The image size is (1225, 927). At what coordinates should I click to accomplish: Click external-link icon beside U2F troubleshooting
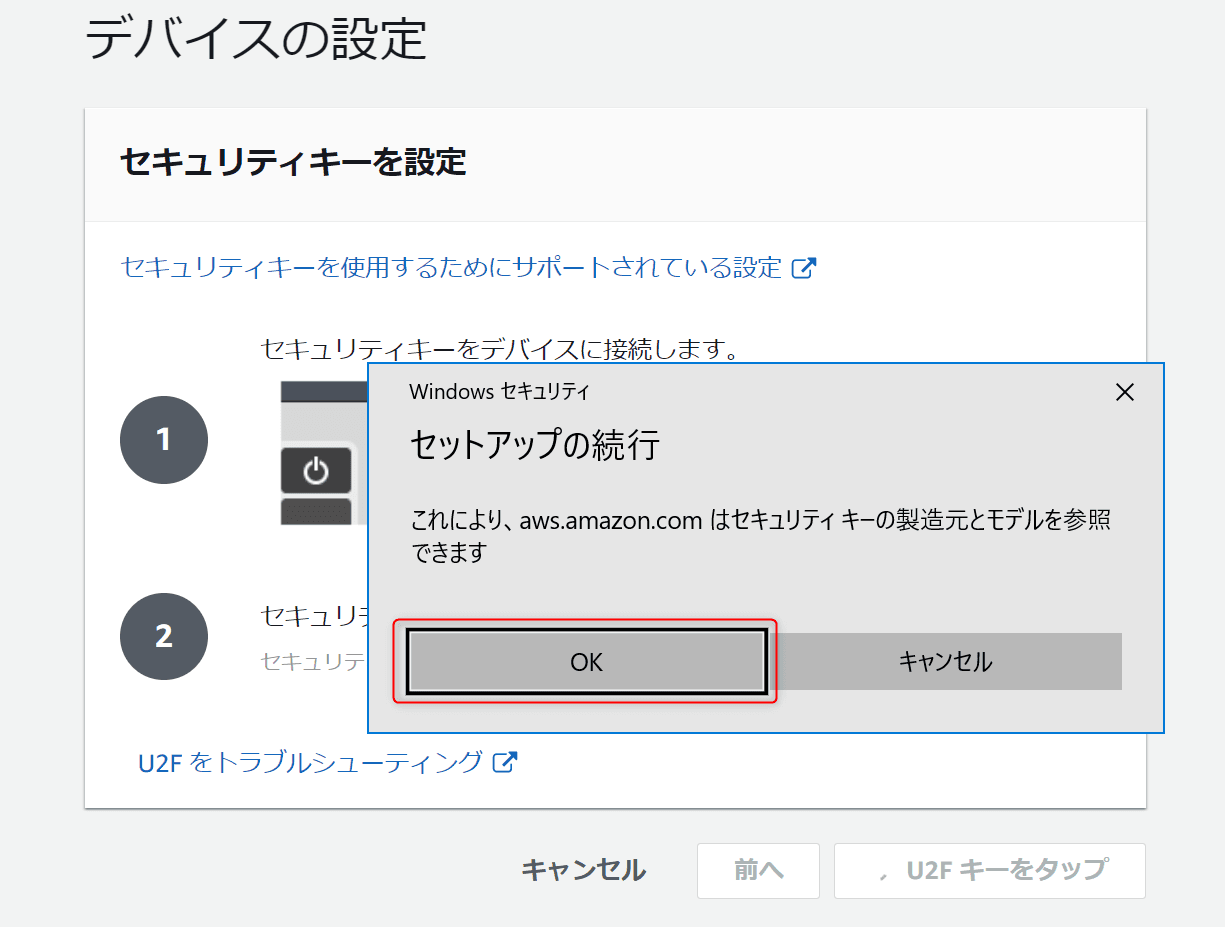click(x=506, y=763)
